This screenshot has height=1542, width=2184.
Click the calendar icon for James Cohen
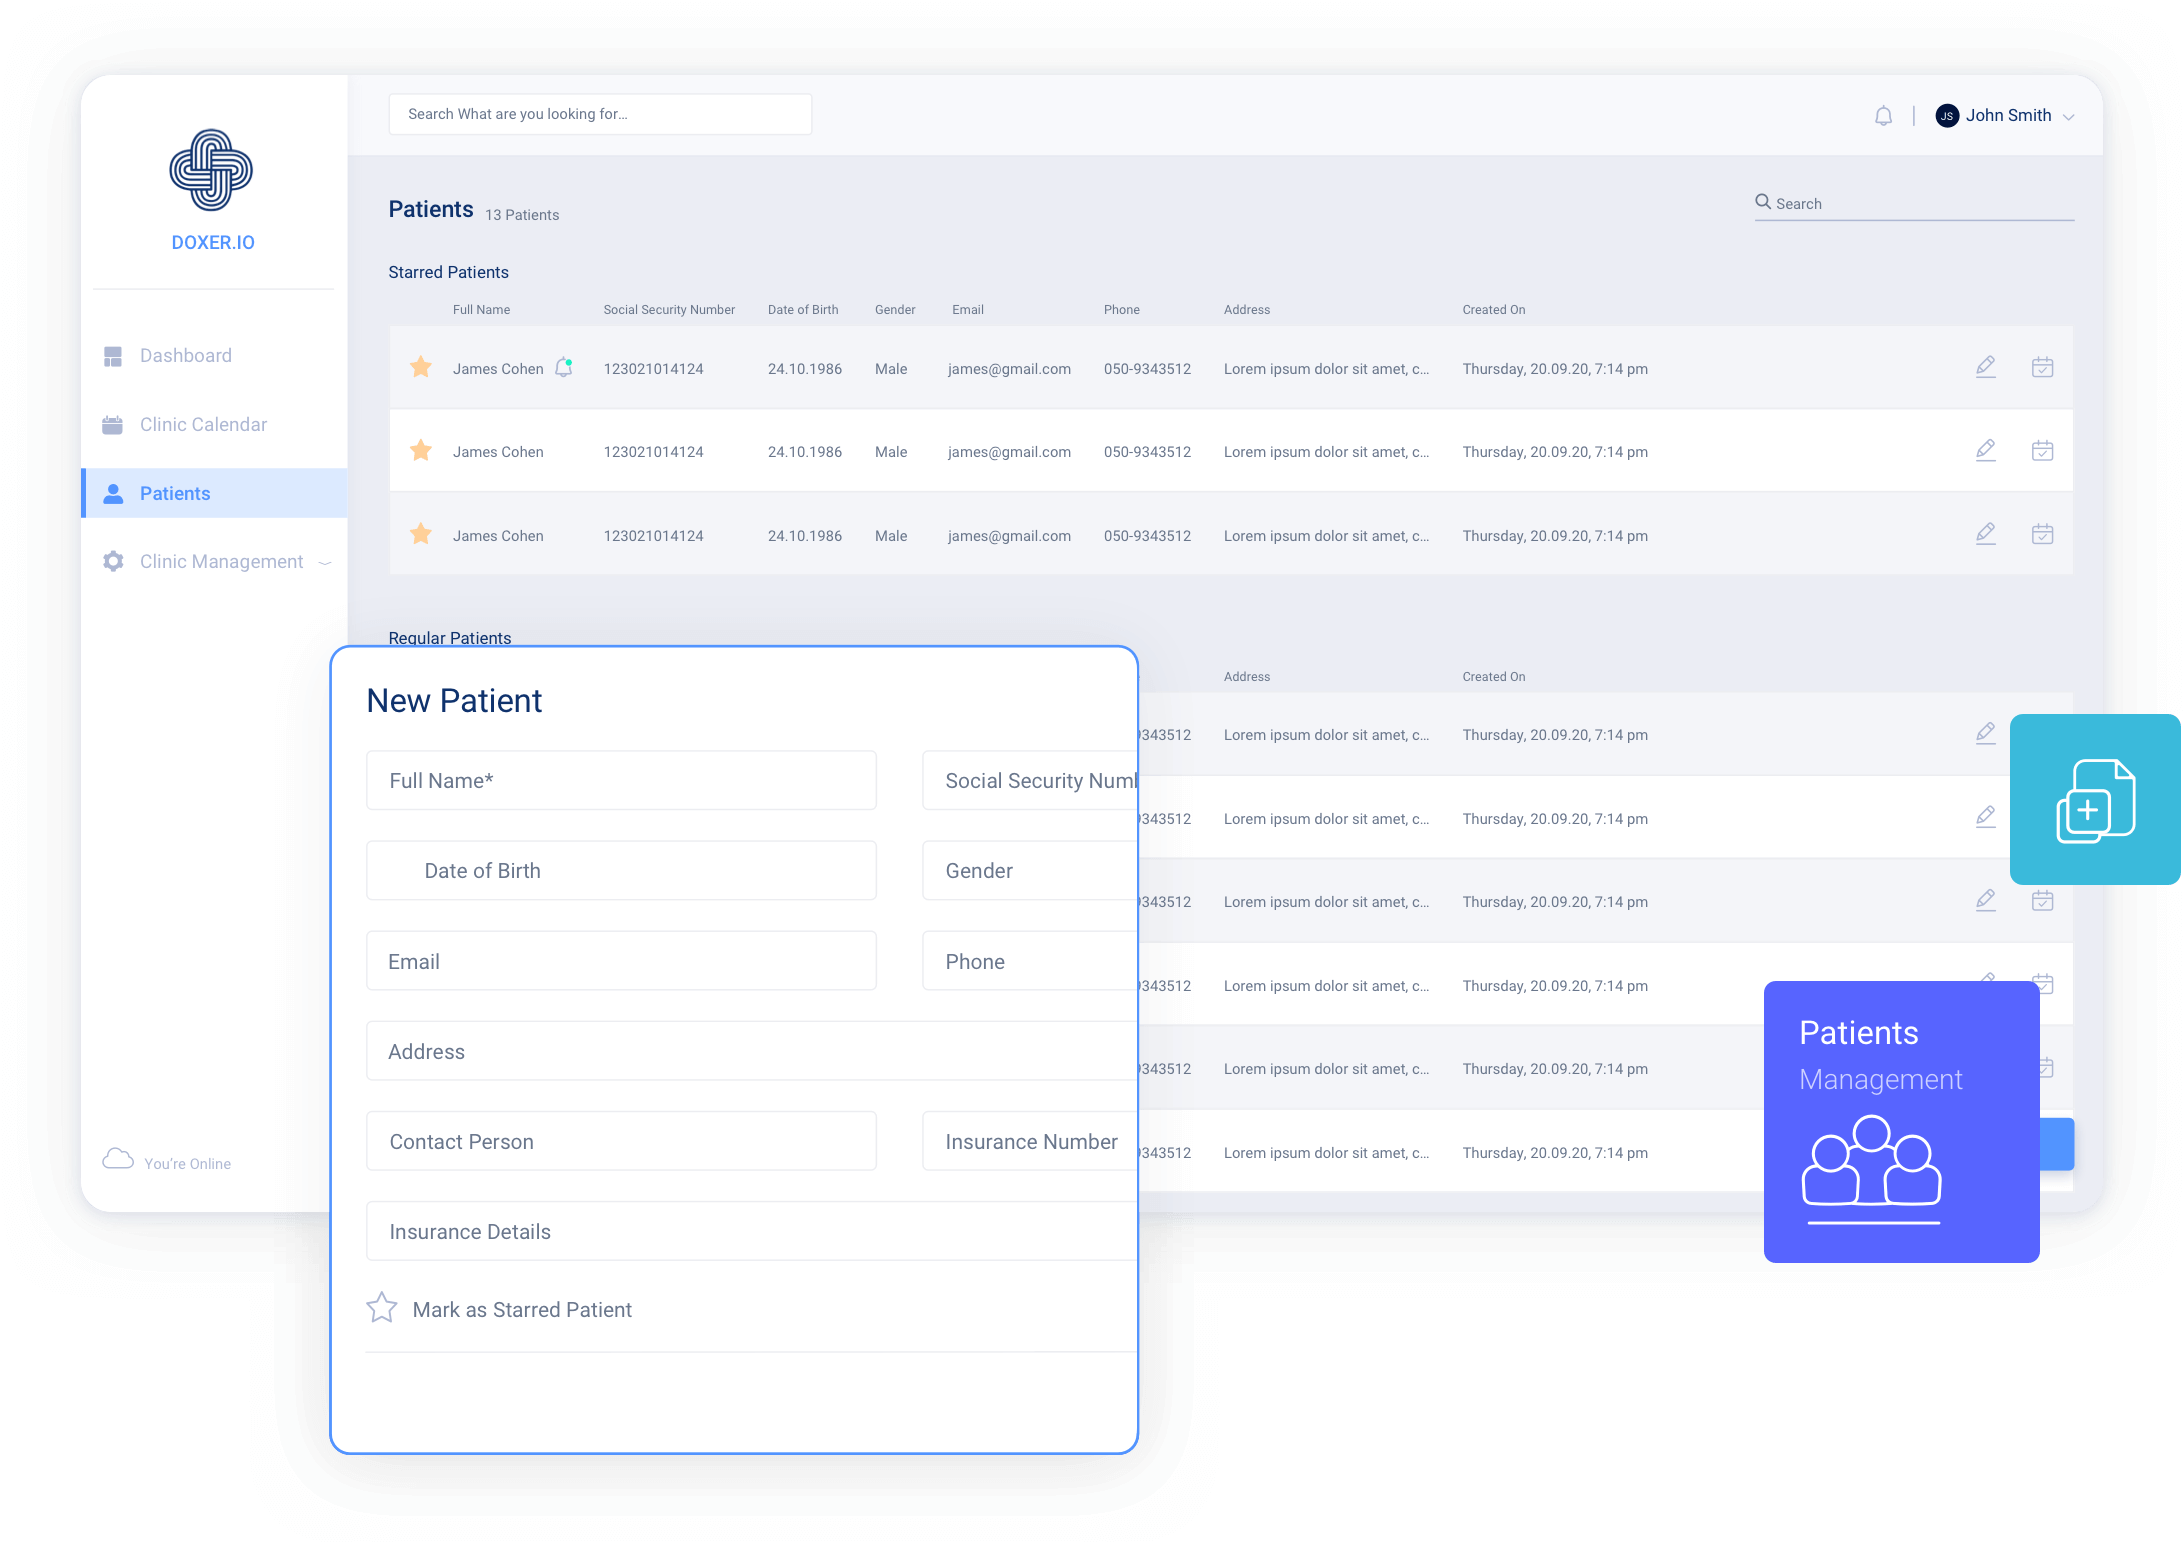(2042, 367)
